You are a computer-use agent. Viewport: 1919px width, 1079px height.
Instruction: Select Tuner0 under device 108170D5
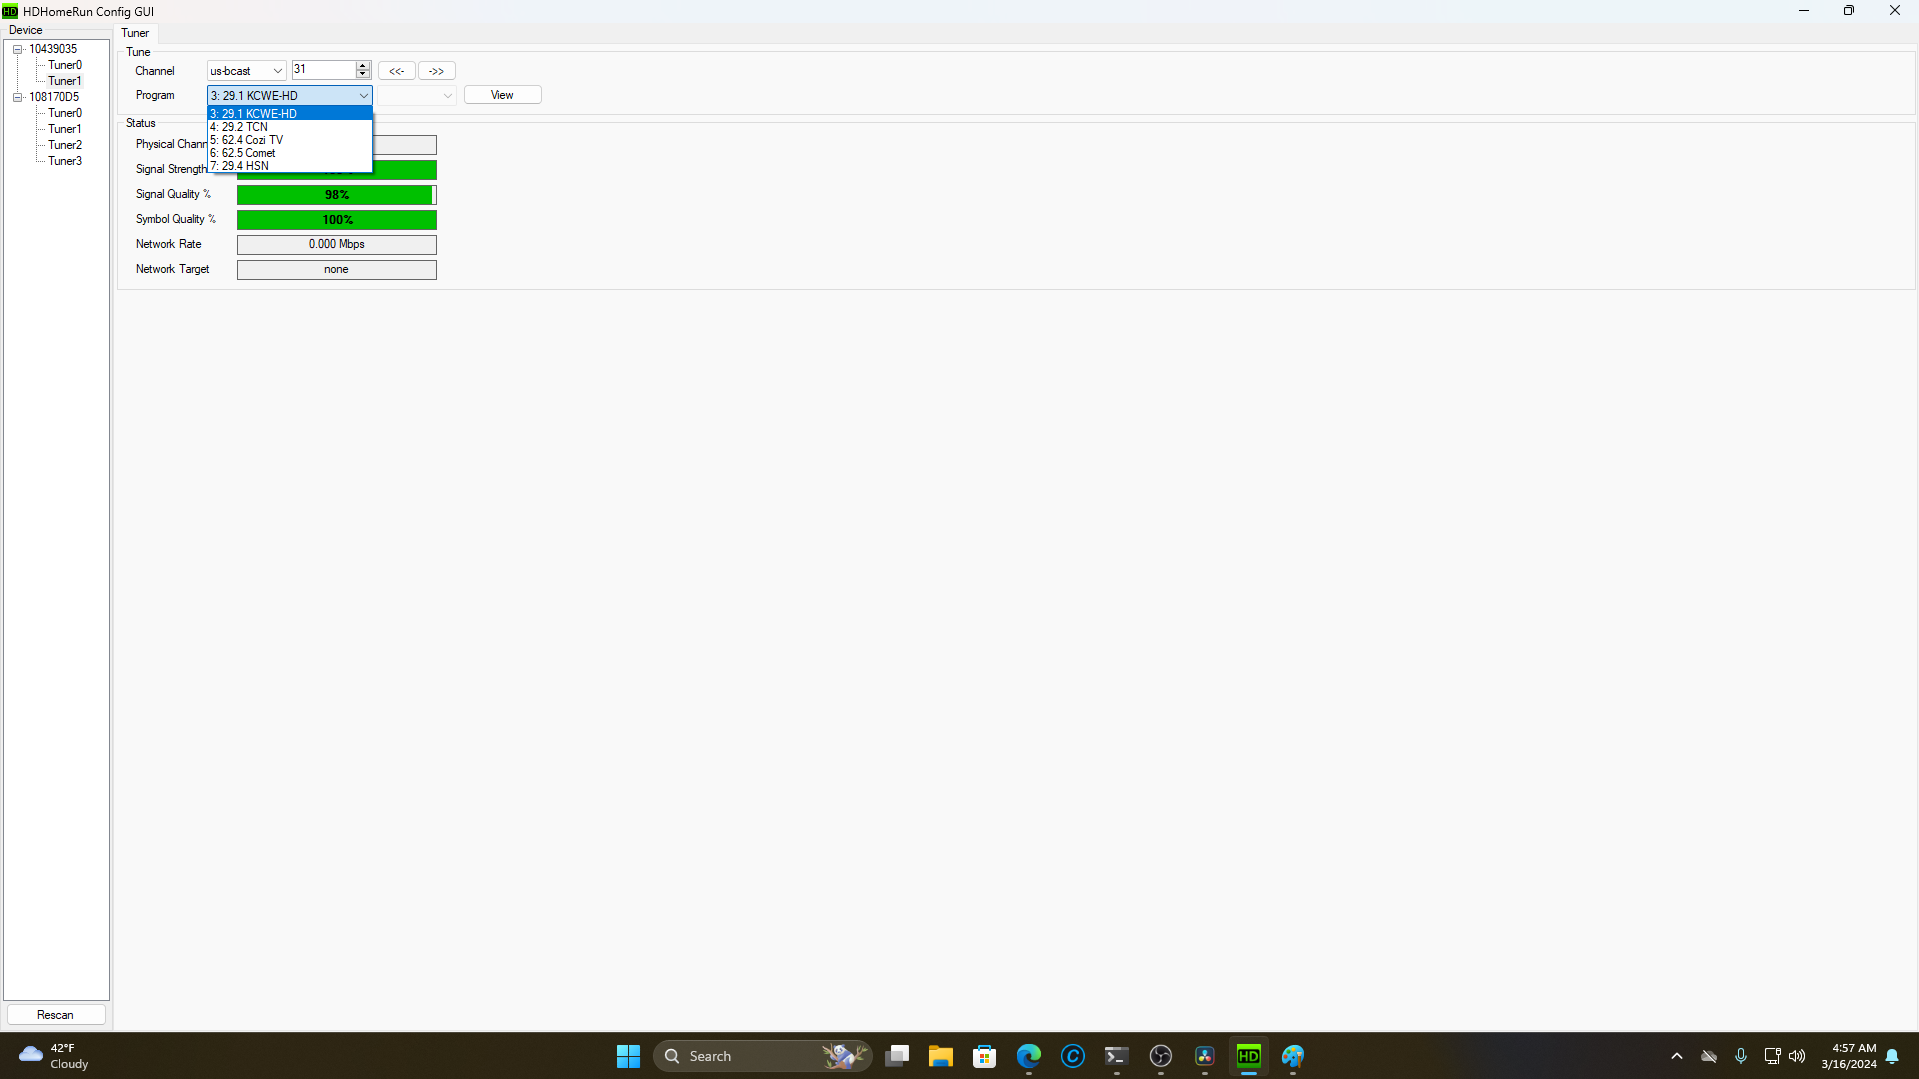coord(65,113)
